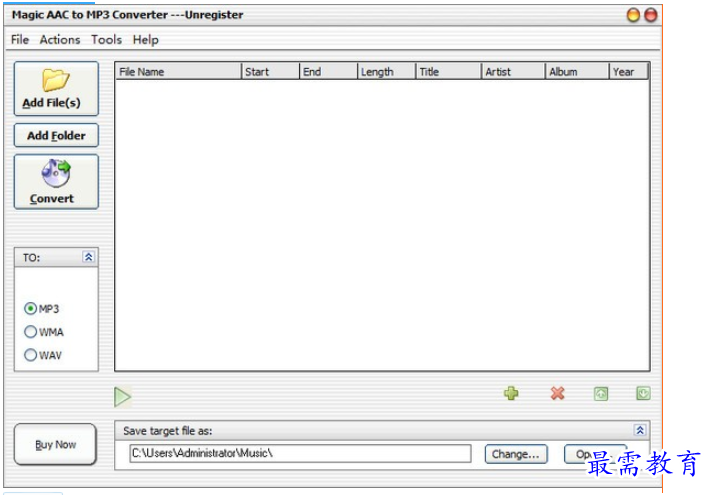Viewport: 709px width, 495px height.
Task: Open the Help menu
Action: [146, 40]
